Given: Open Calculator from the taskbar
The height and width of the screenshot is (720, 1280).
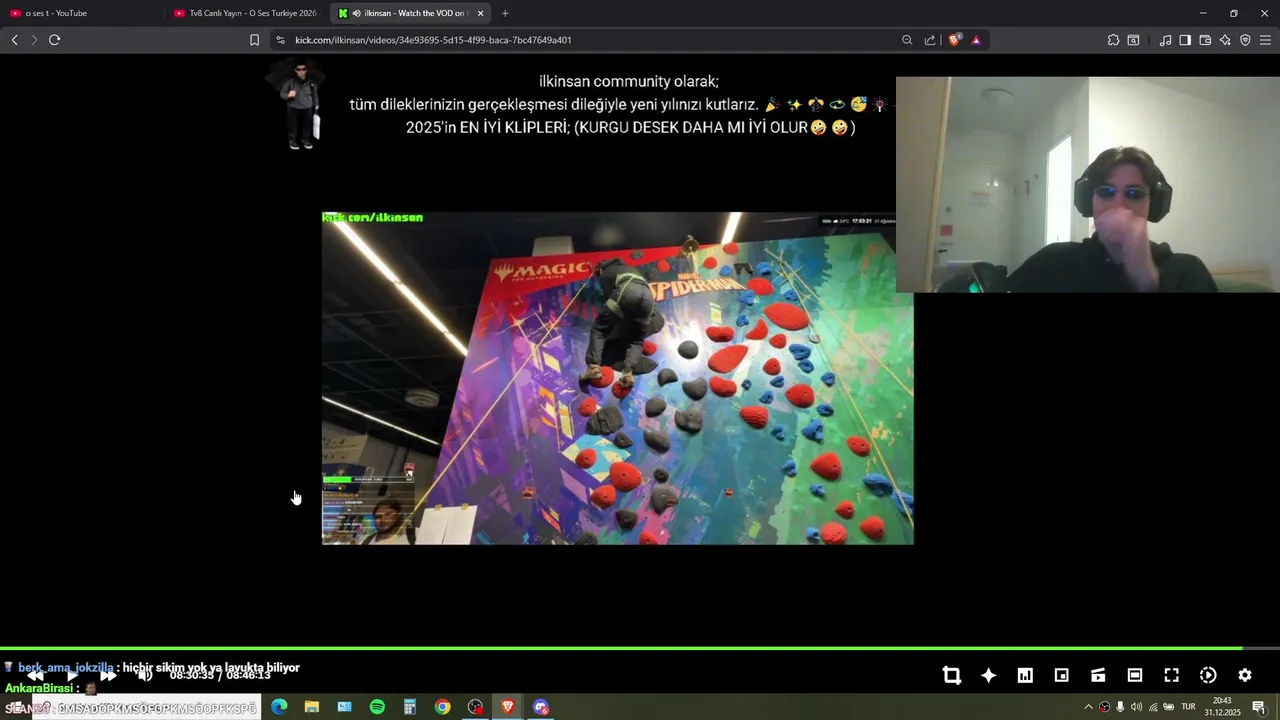Looking at the screenshot, I should [410, 707].
